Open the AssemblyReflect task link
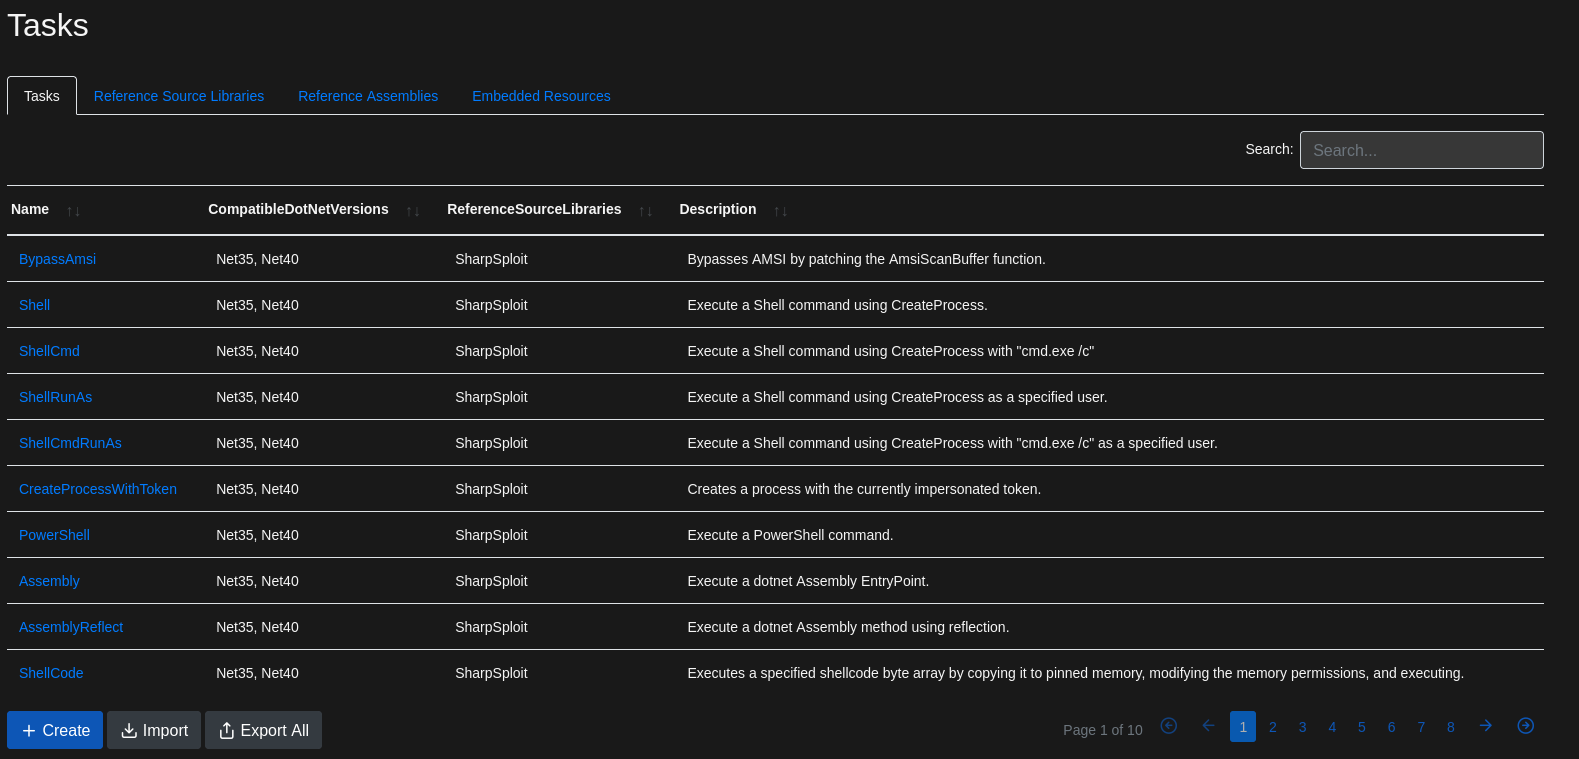Viewport: 1579px width, 759px height. click(x=71, y=627)
